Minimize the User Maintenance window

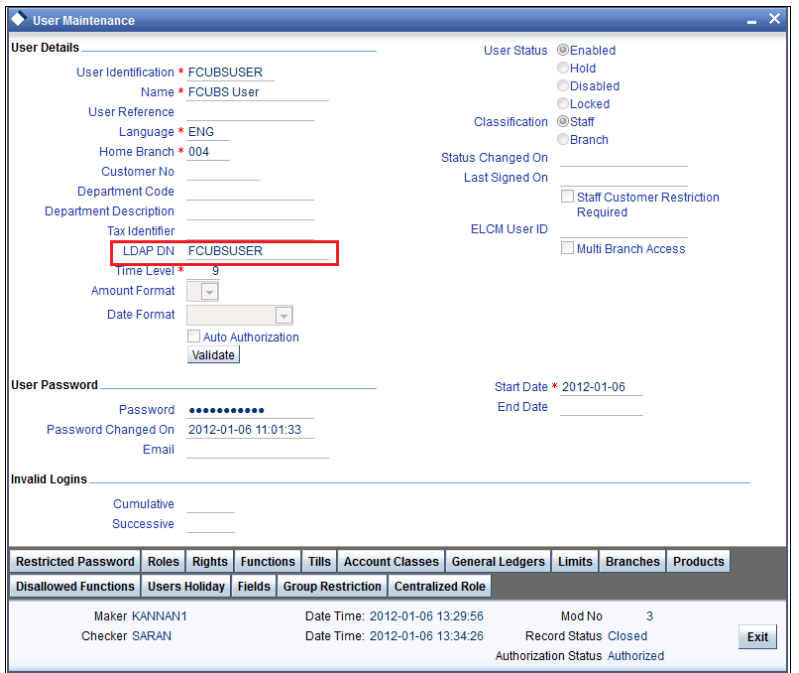click(752, 21)
